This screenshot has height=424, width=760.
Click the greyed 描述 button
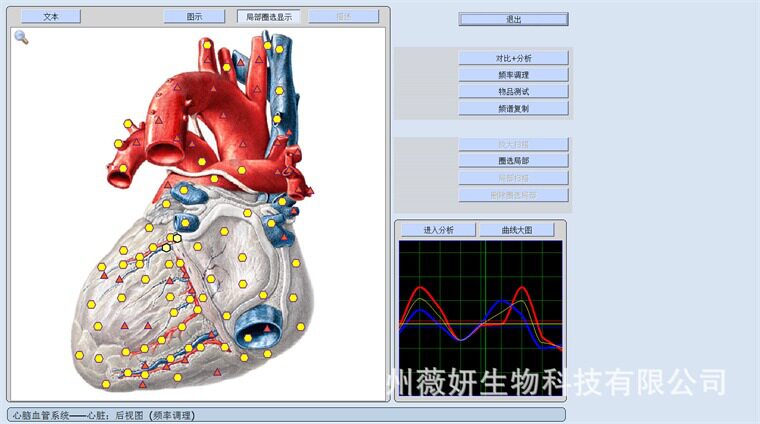tap(343, 16)
